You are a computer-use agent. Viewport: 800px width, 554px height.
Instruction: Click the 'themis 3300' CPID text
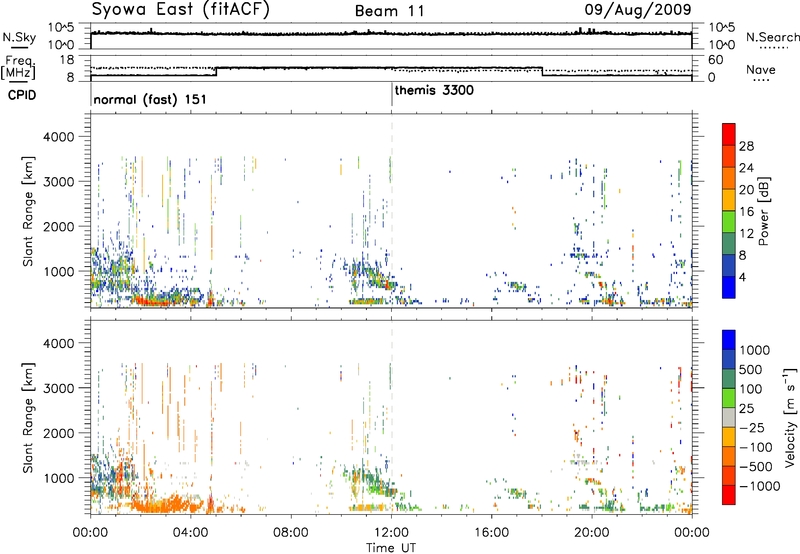434,90
